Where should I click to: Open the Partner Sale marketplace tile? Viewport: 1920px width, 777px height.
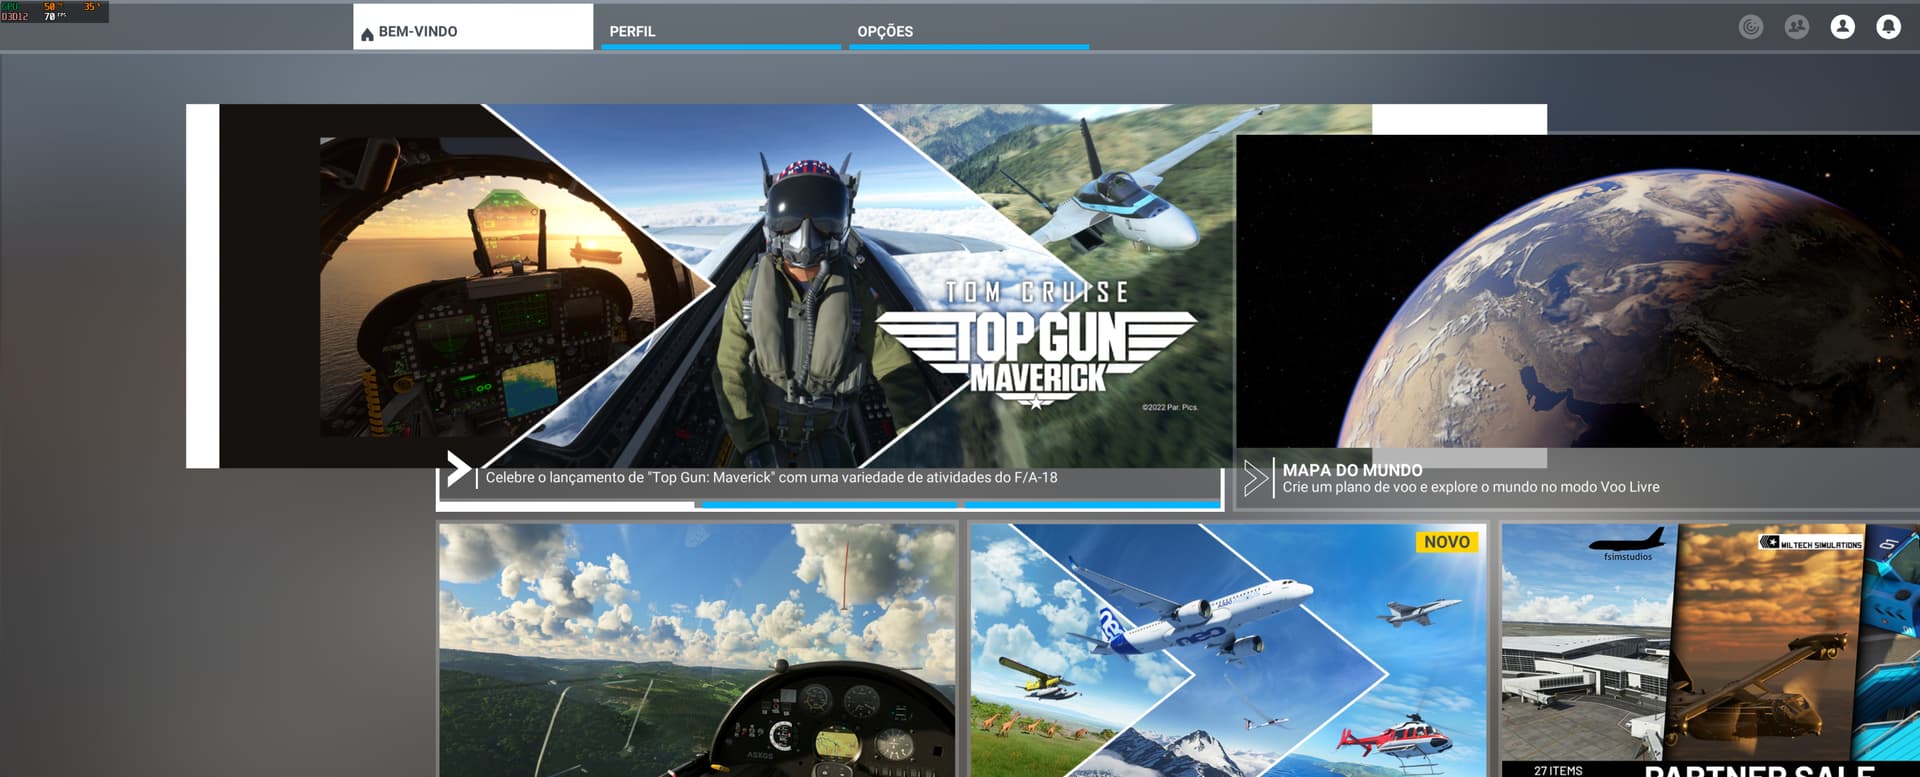1710,650
